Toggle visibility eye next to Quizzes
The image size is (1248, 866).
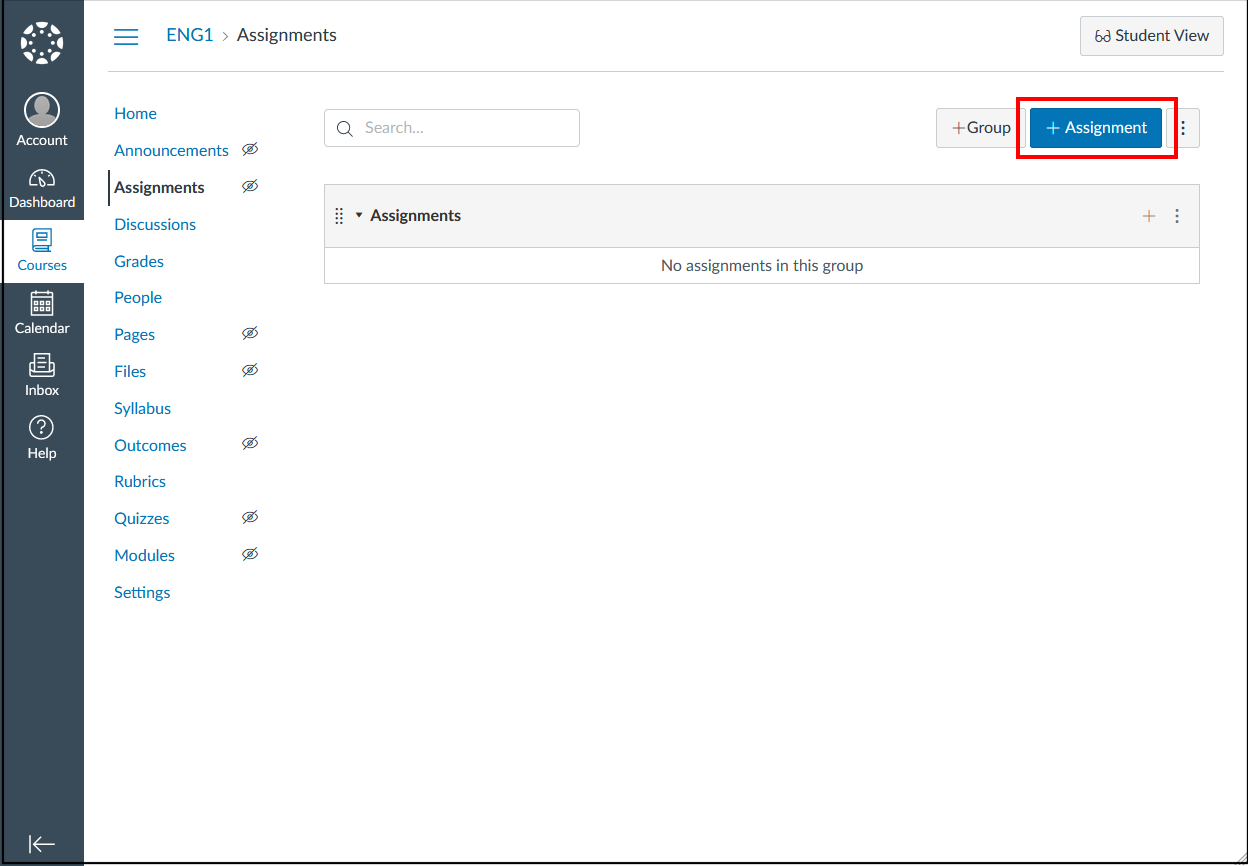click(250, 517)
